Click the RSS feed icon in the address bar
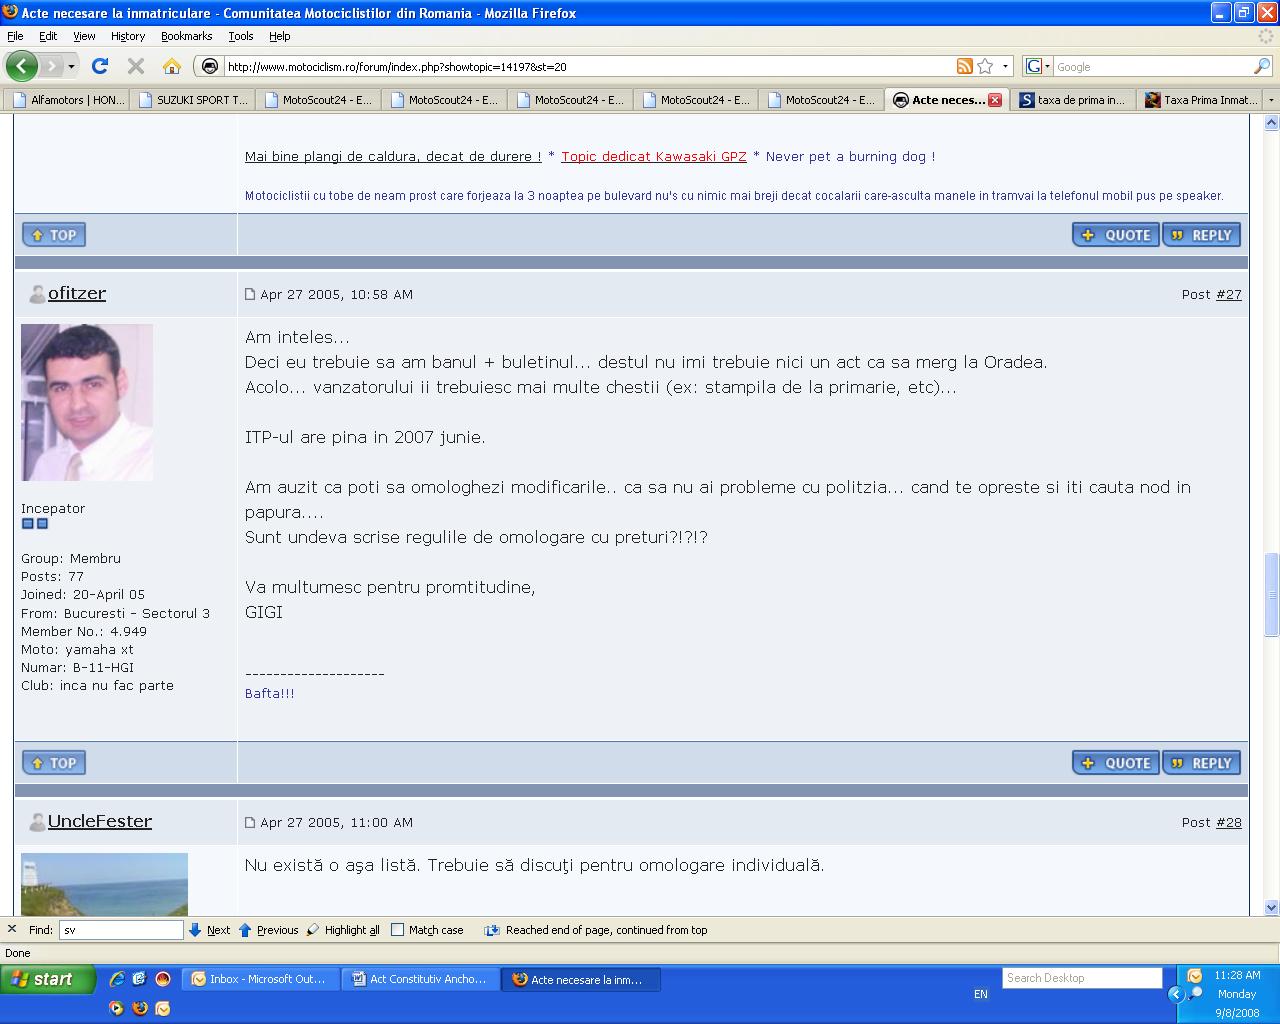The width and height of the screenshot is (1280, 1024). pos(964,66)
